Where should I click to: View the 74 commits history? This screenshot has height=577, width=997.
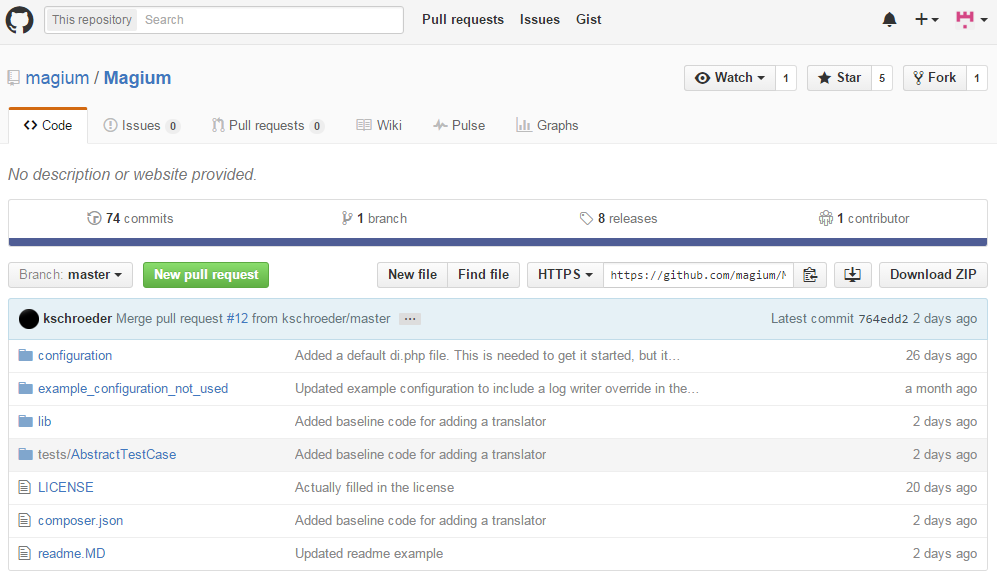click(x=130, y=218)
